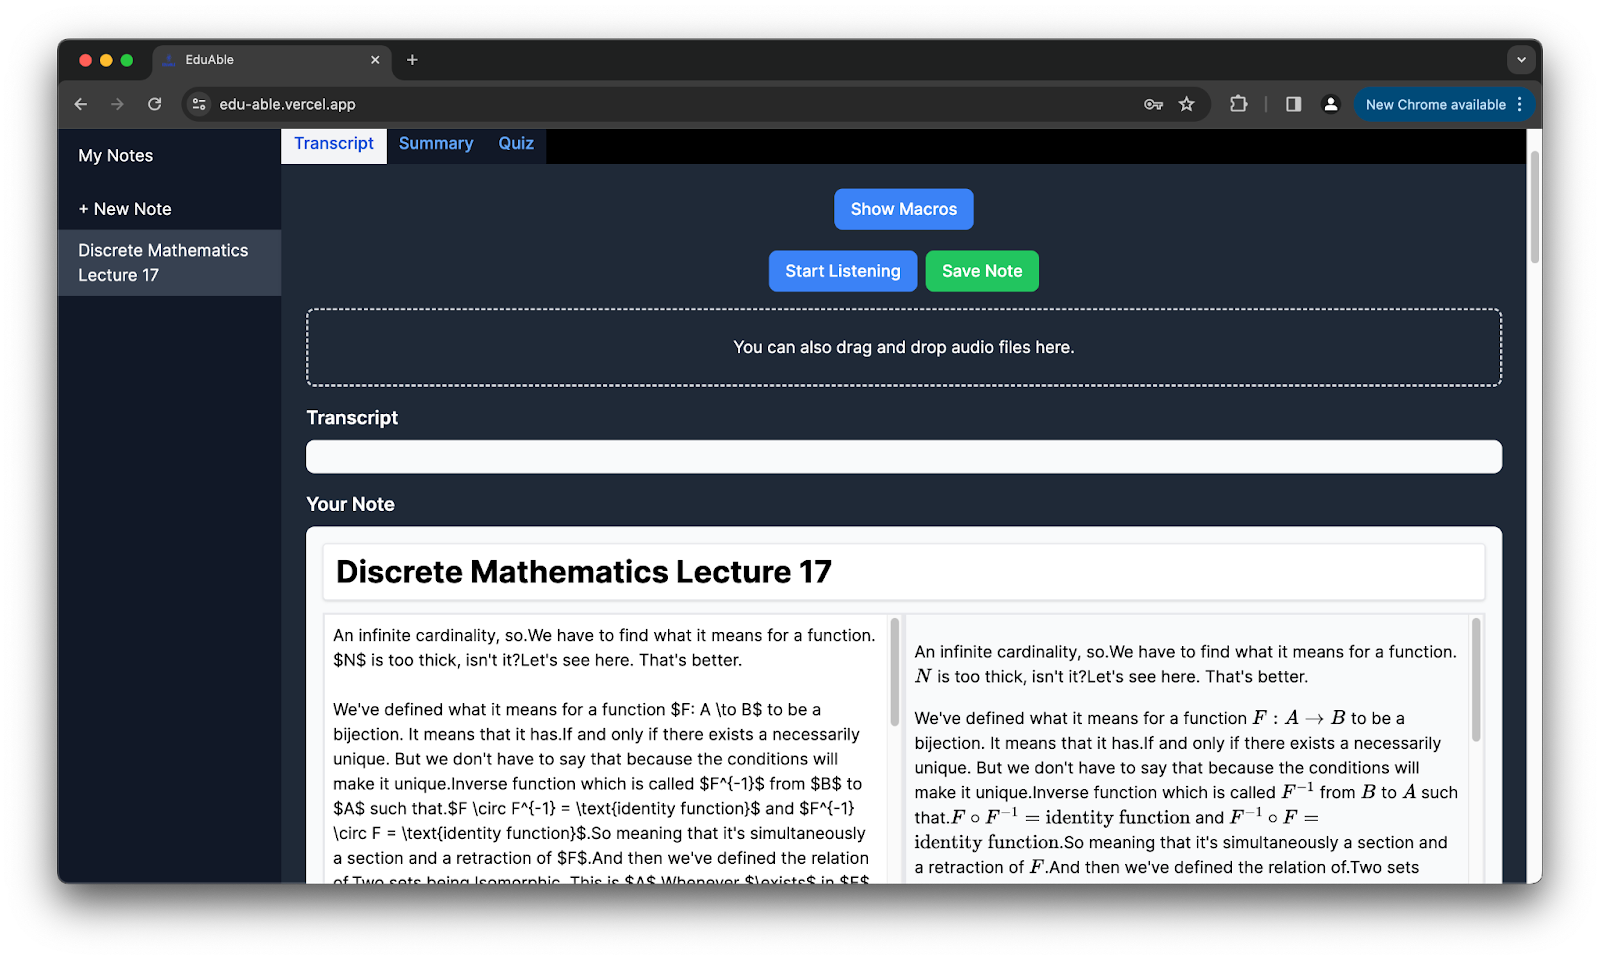Bookmark this page with the star icon
Viewport: 1600px width, 960px height.
click(x=1186, y=104)
